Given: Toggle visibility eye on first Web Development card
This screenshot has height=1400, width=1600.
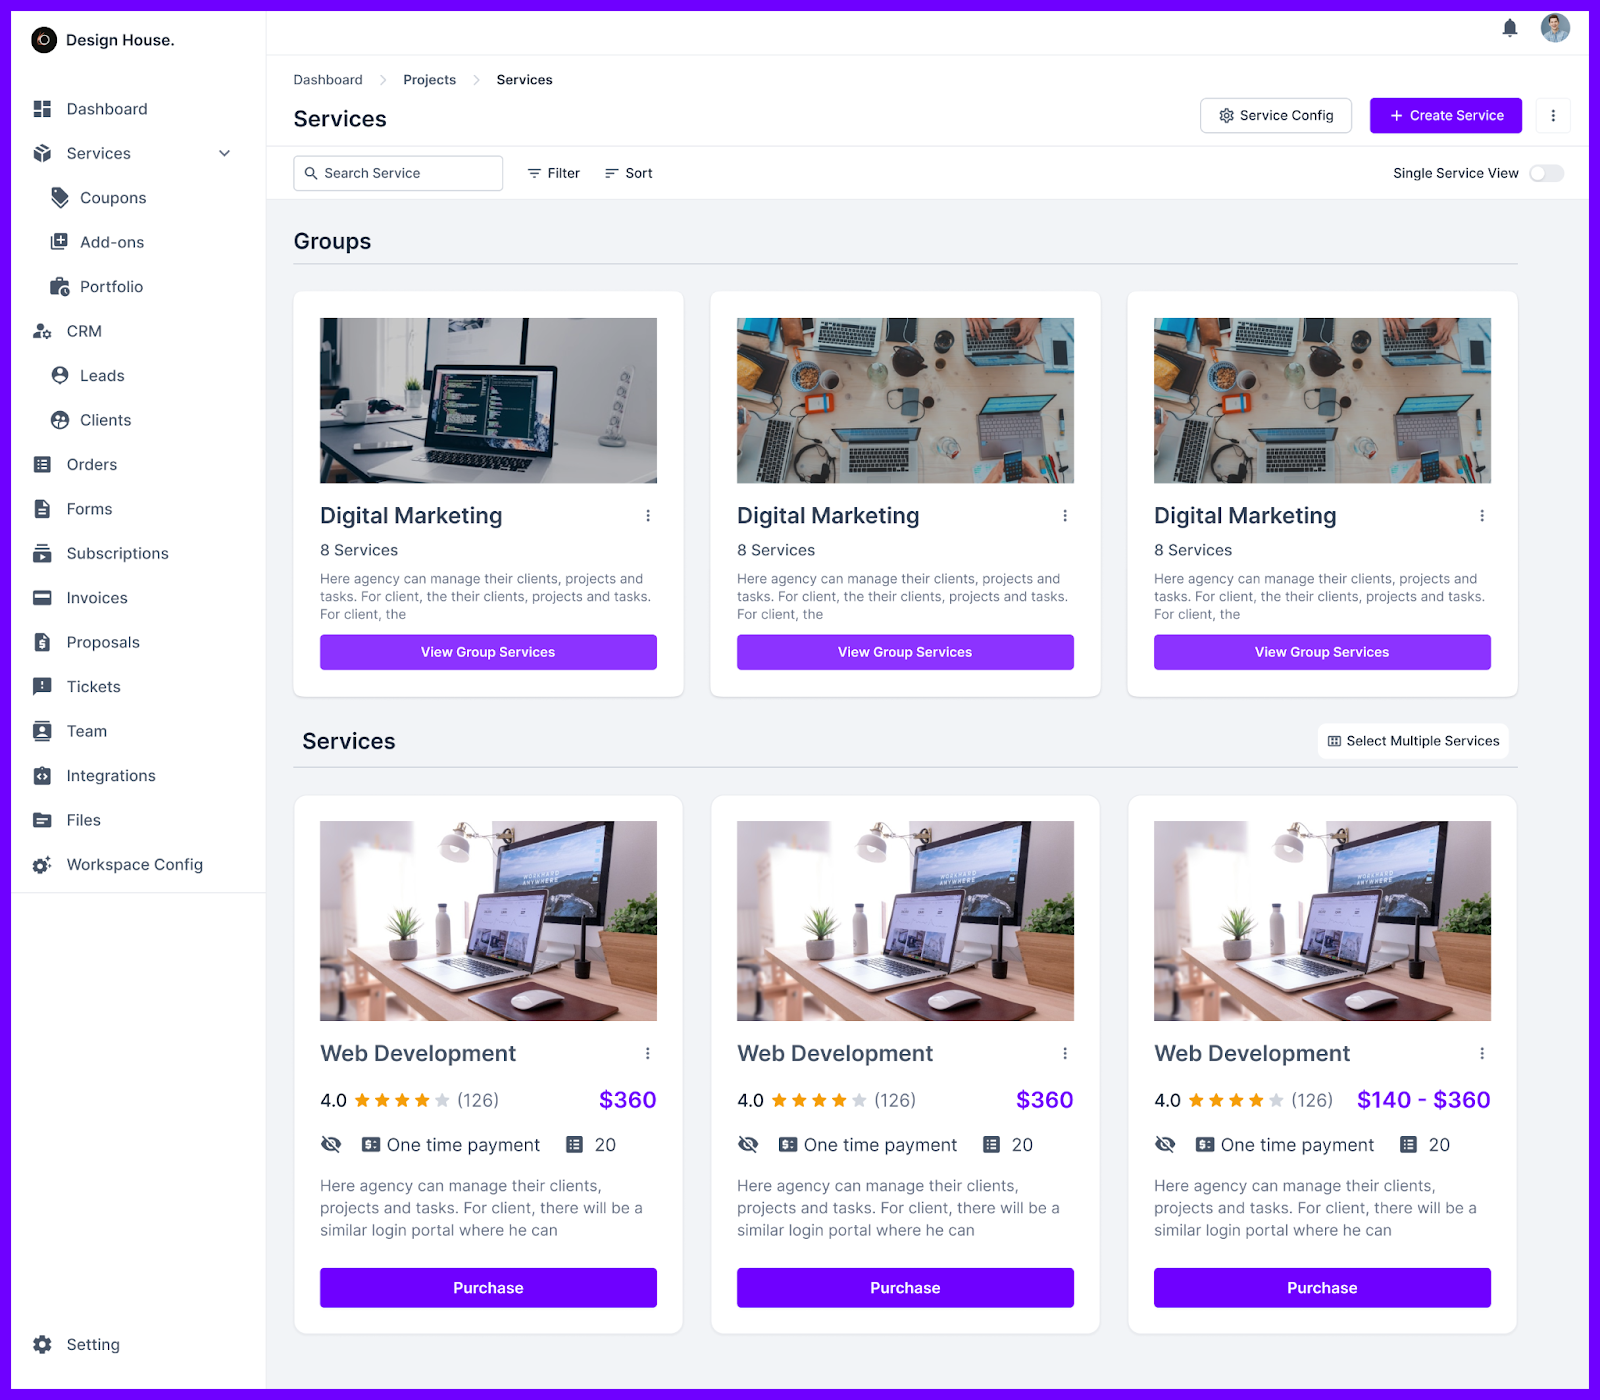Looking at the screenshot, I should 331,1144.
